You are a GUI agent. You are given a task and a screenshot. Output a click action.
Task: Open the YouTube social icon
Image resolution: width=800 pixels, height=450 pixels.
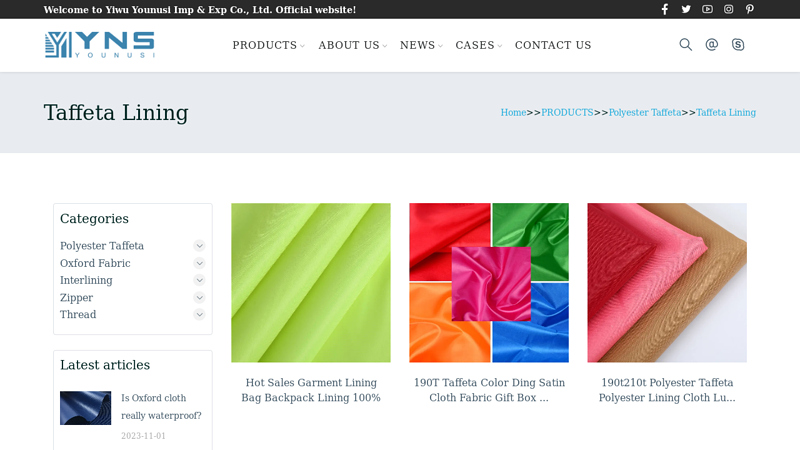707,9
